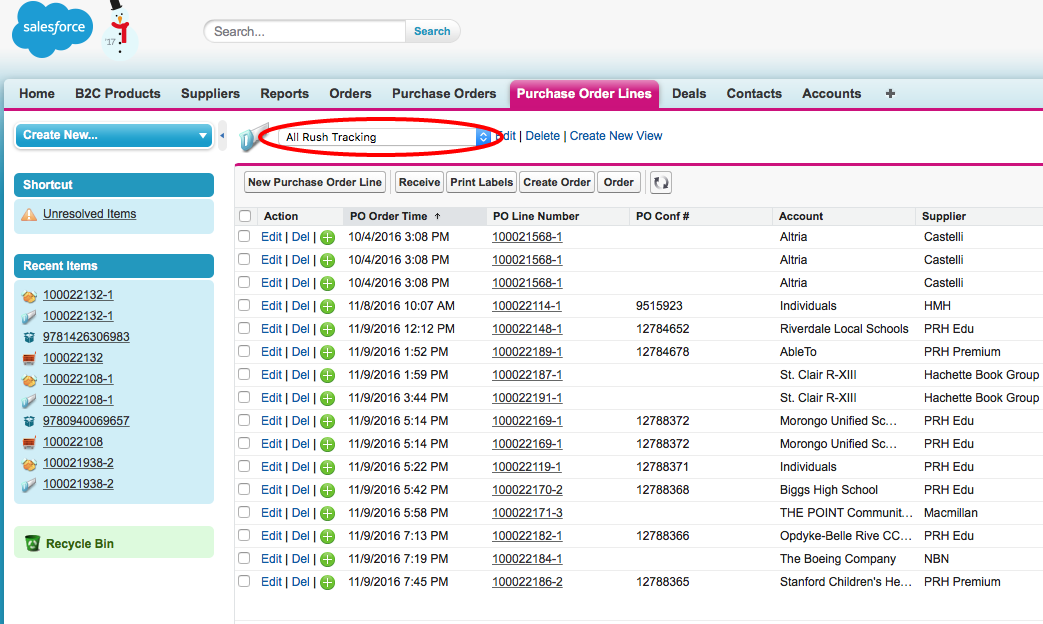Sort by PO Order Time ascending arrow
This screenshot has height=624, width=1043.
click(438, 216)
